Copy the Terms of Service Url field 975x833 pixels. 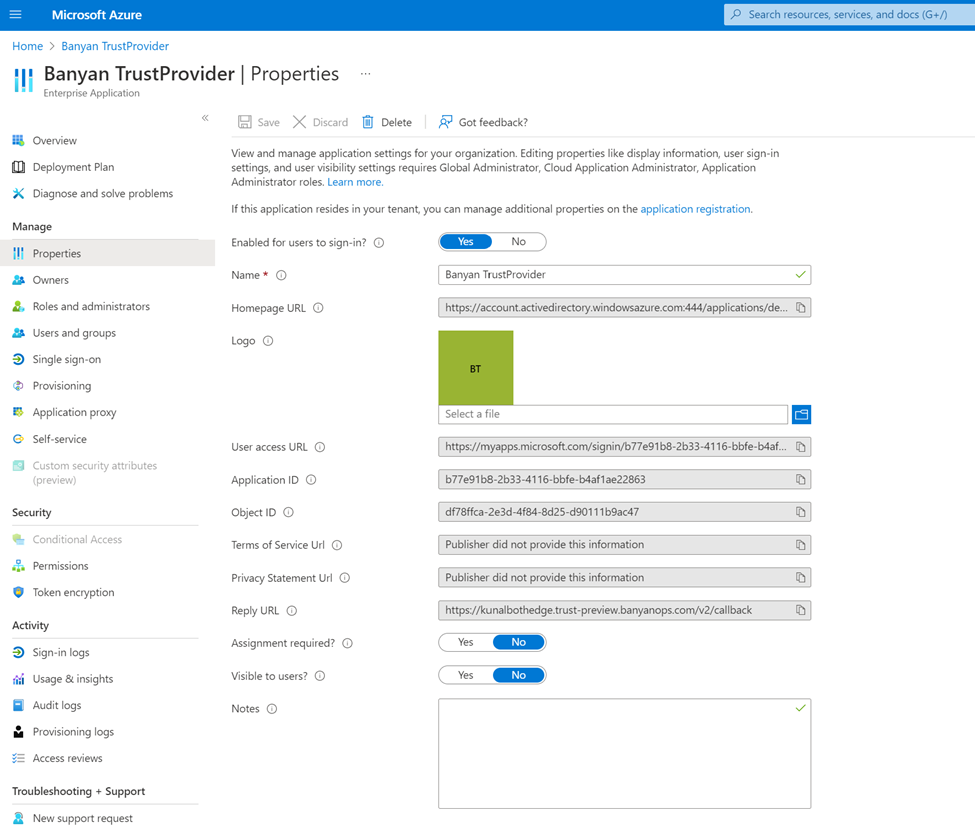point(801,545)
